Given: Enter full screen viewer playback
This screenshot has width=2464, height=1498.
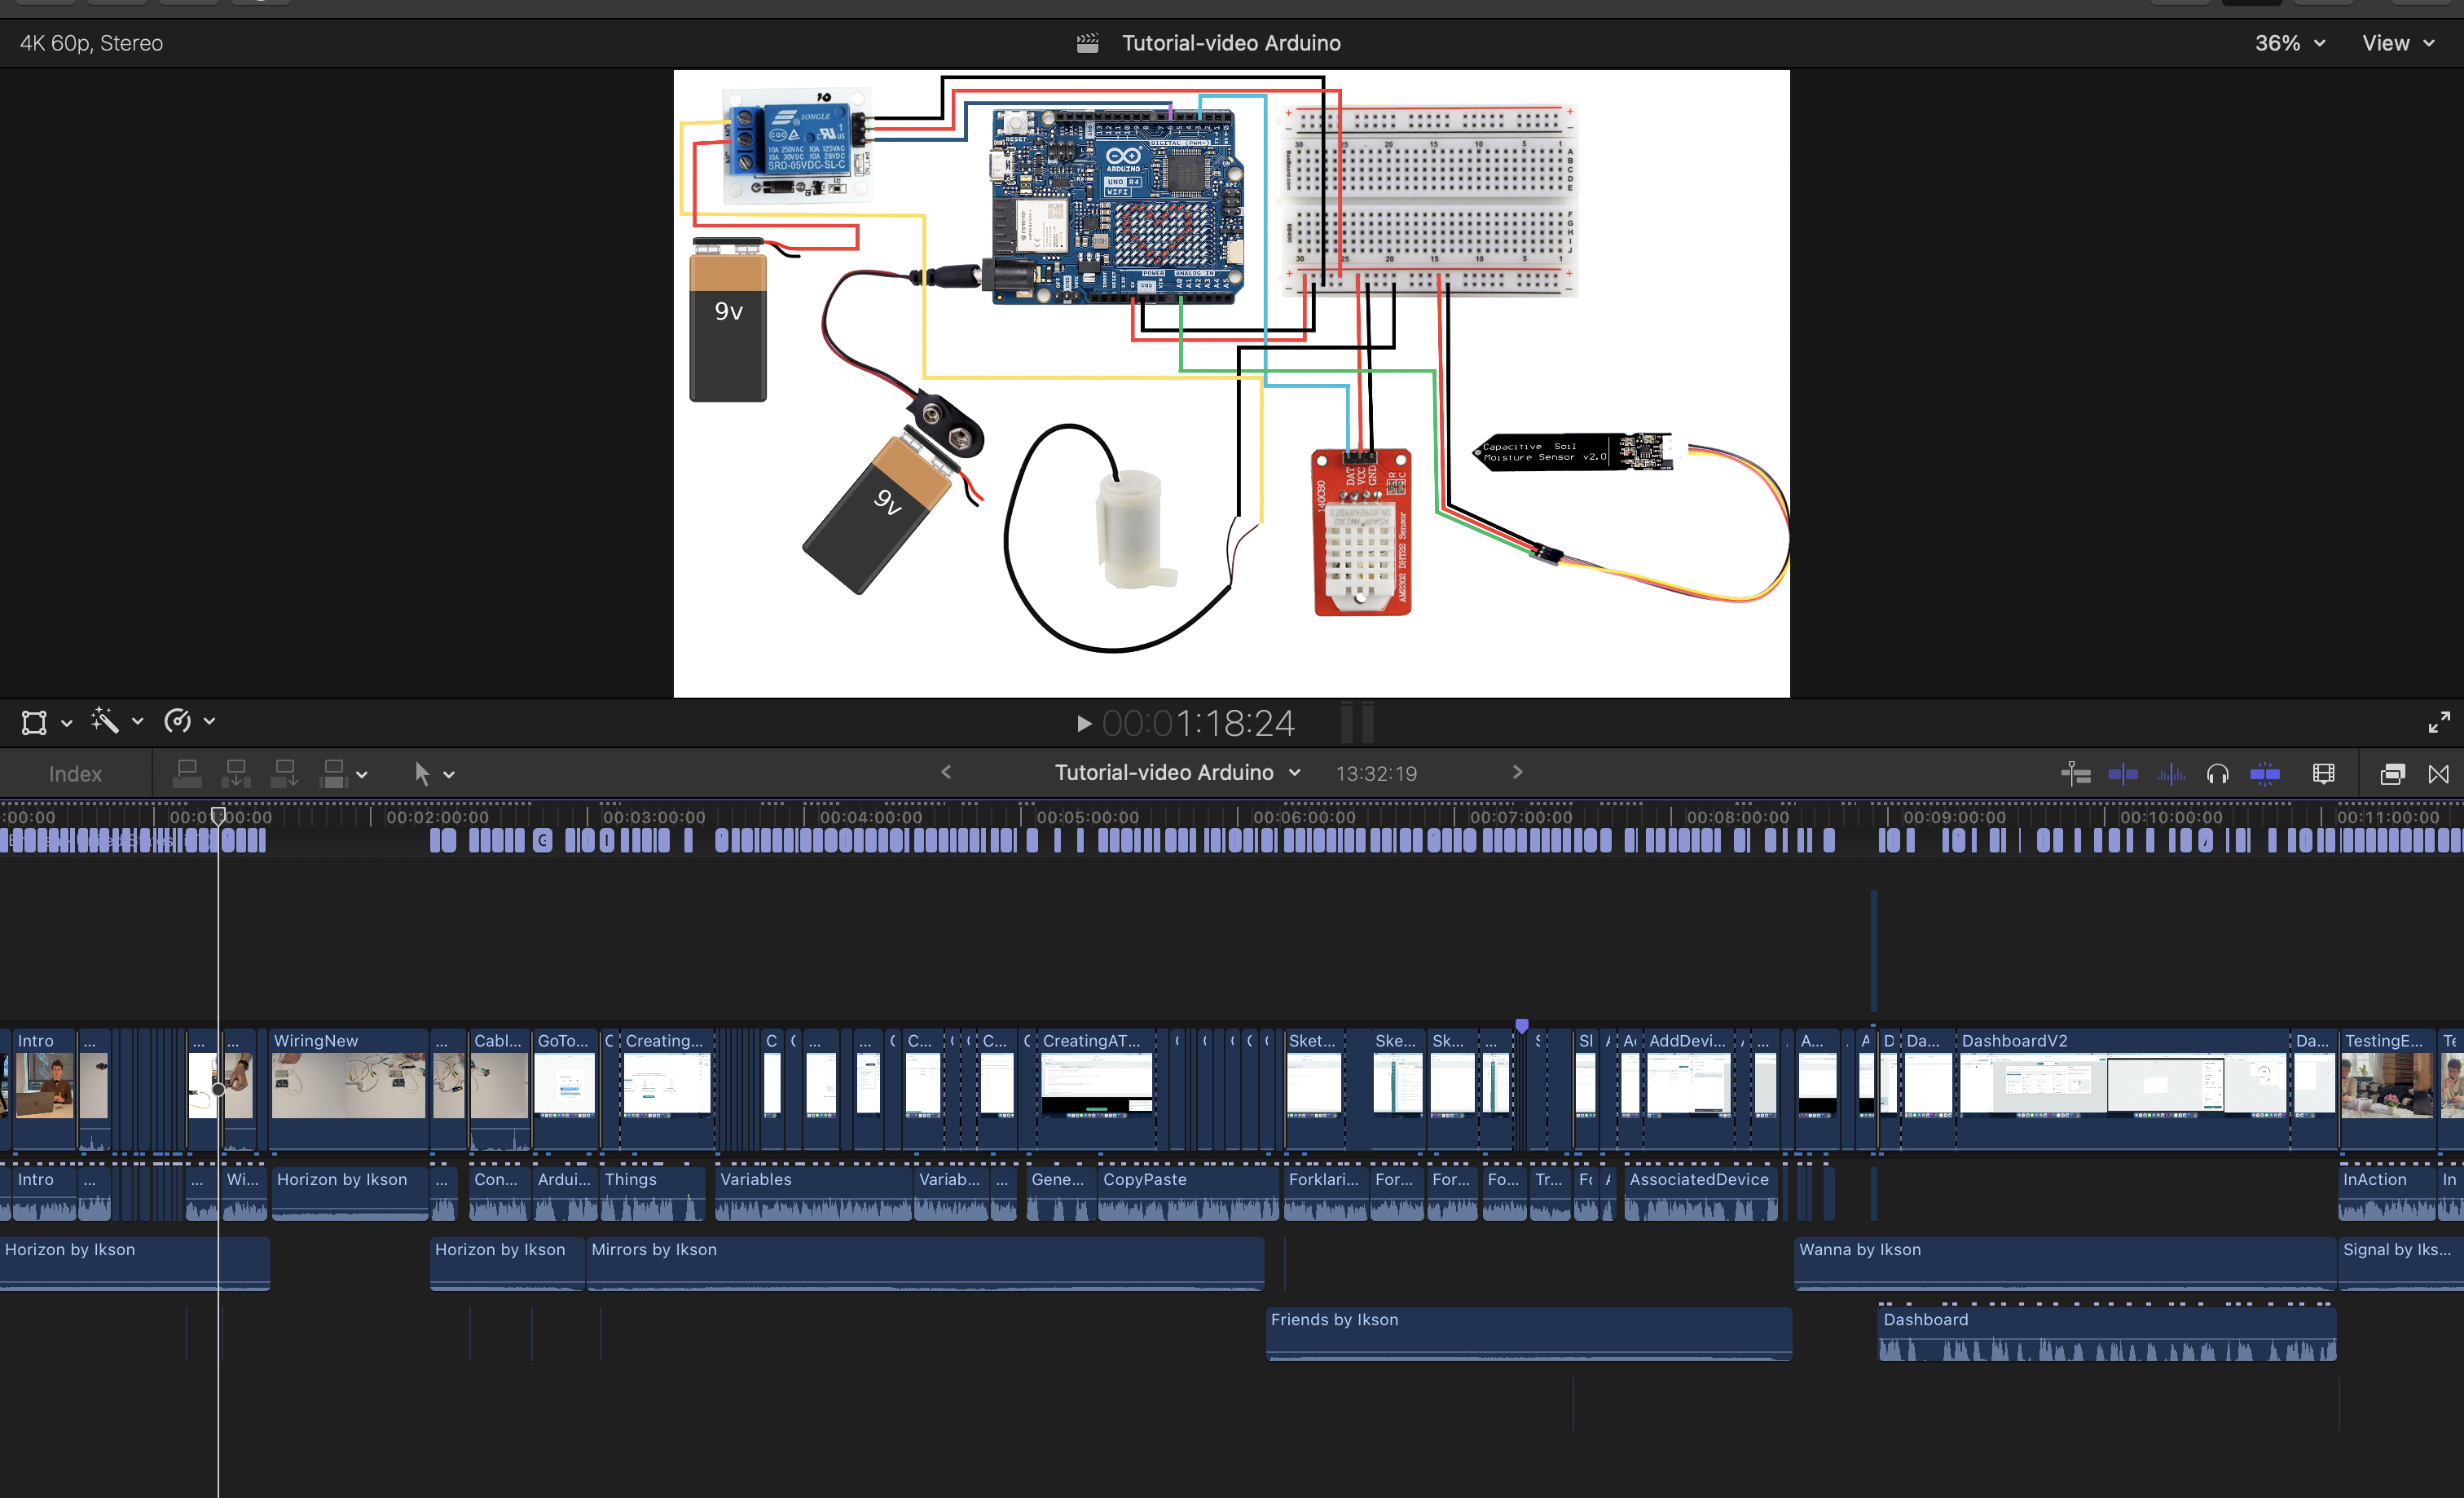Looking at the screenshot, I should [2439, 722].
